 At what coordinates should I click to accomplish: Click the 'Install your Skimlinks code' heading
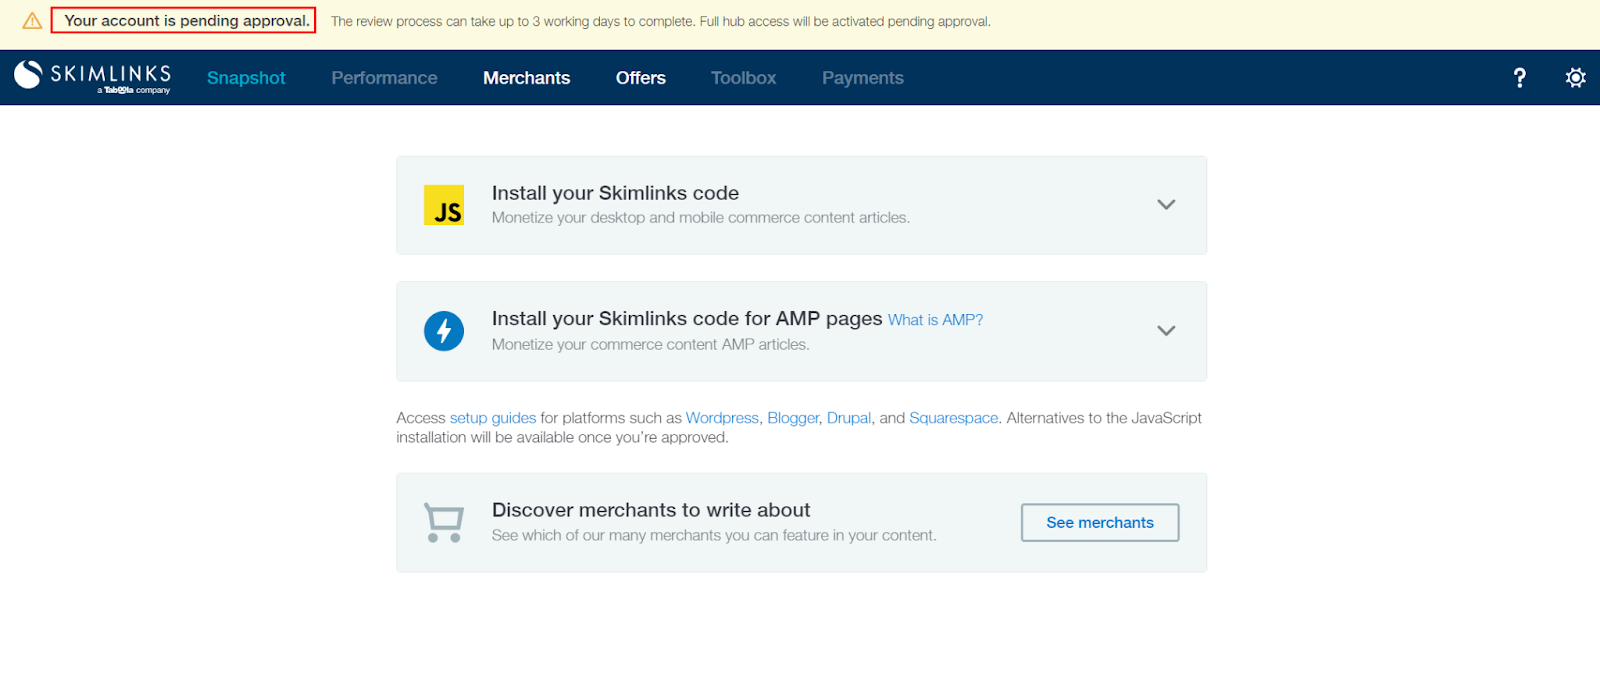[615, 193]
